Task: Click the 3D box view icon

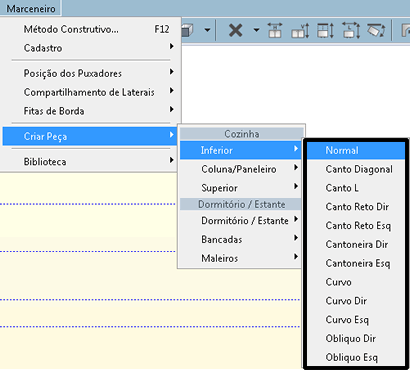Action: pos(188,31)
